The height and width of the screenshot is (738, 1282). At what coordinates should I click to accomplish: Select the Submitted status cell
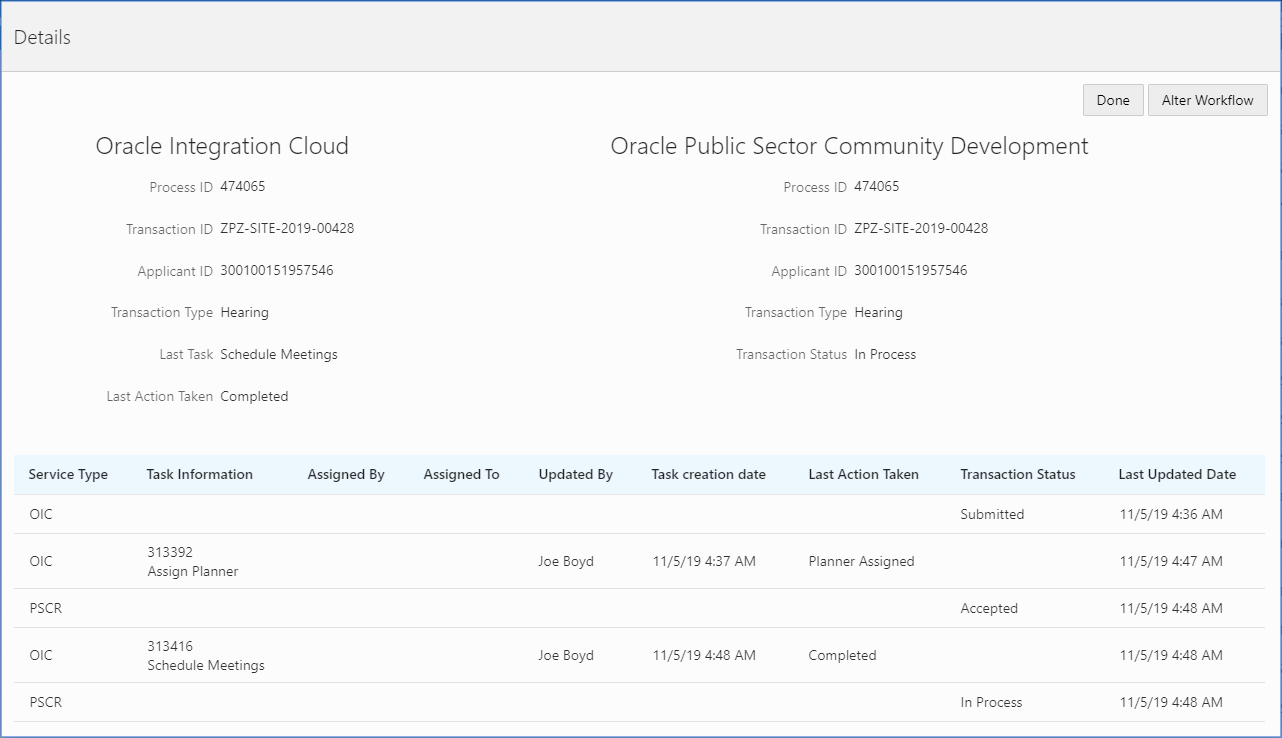click(992, 514)
